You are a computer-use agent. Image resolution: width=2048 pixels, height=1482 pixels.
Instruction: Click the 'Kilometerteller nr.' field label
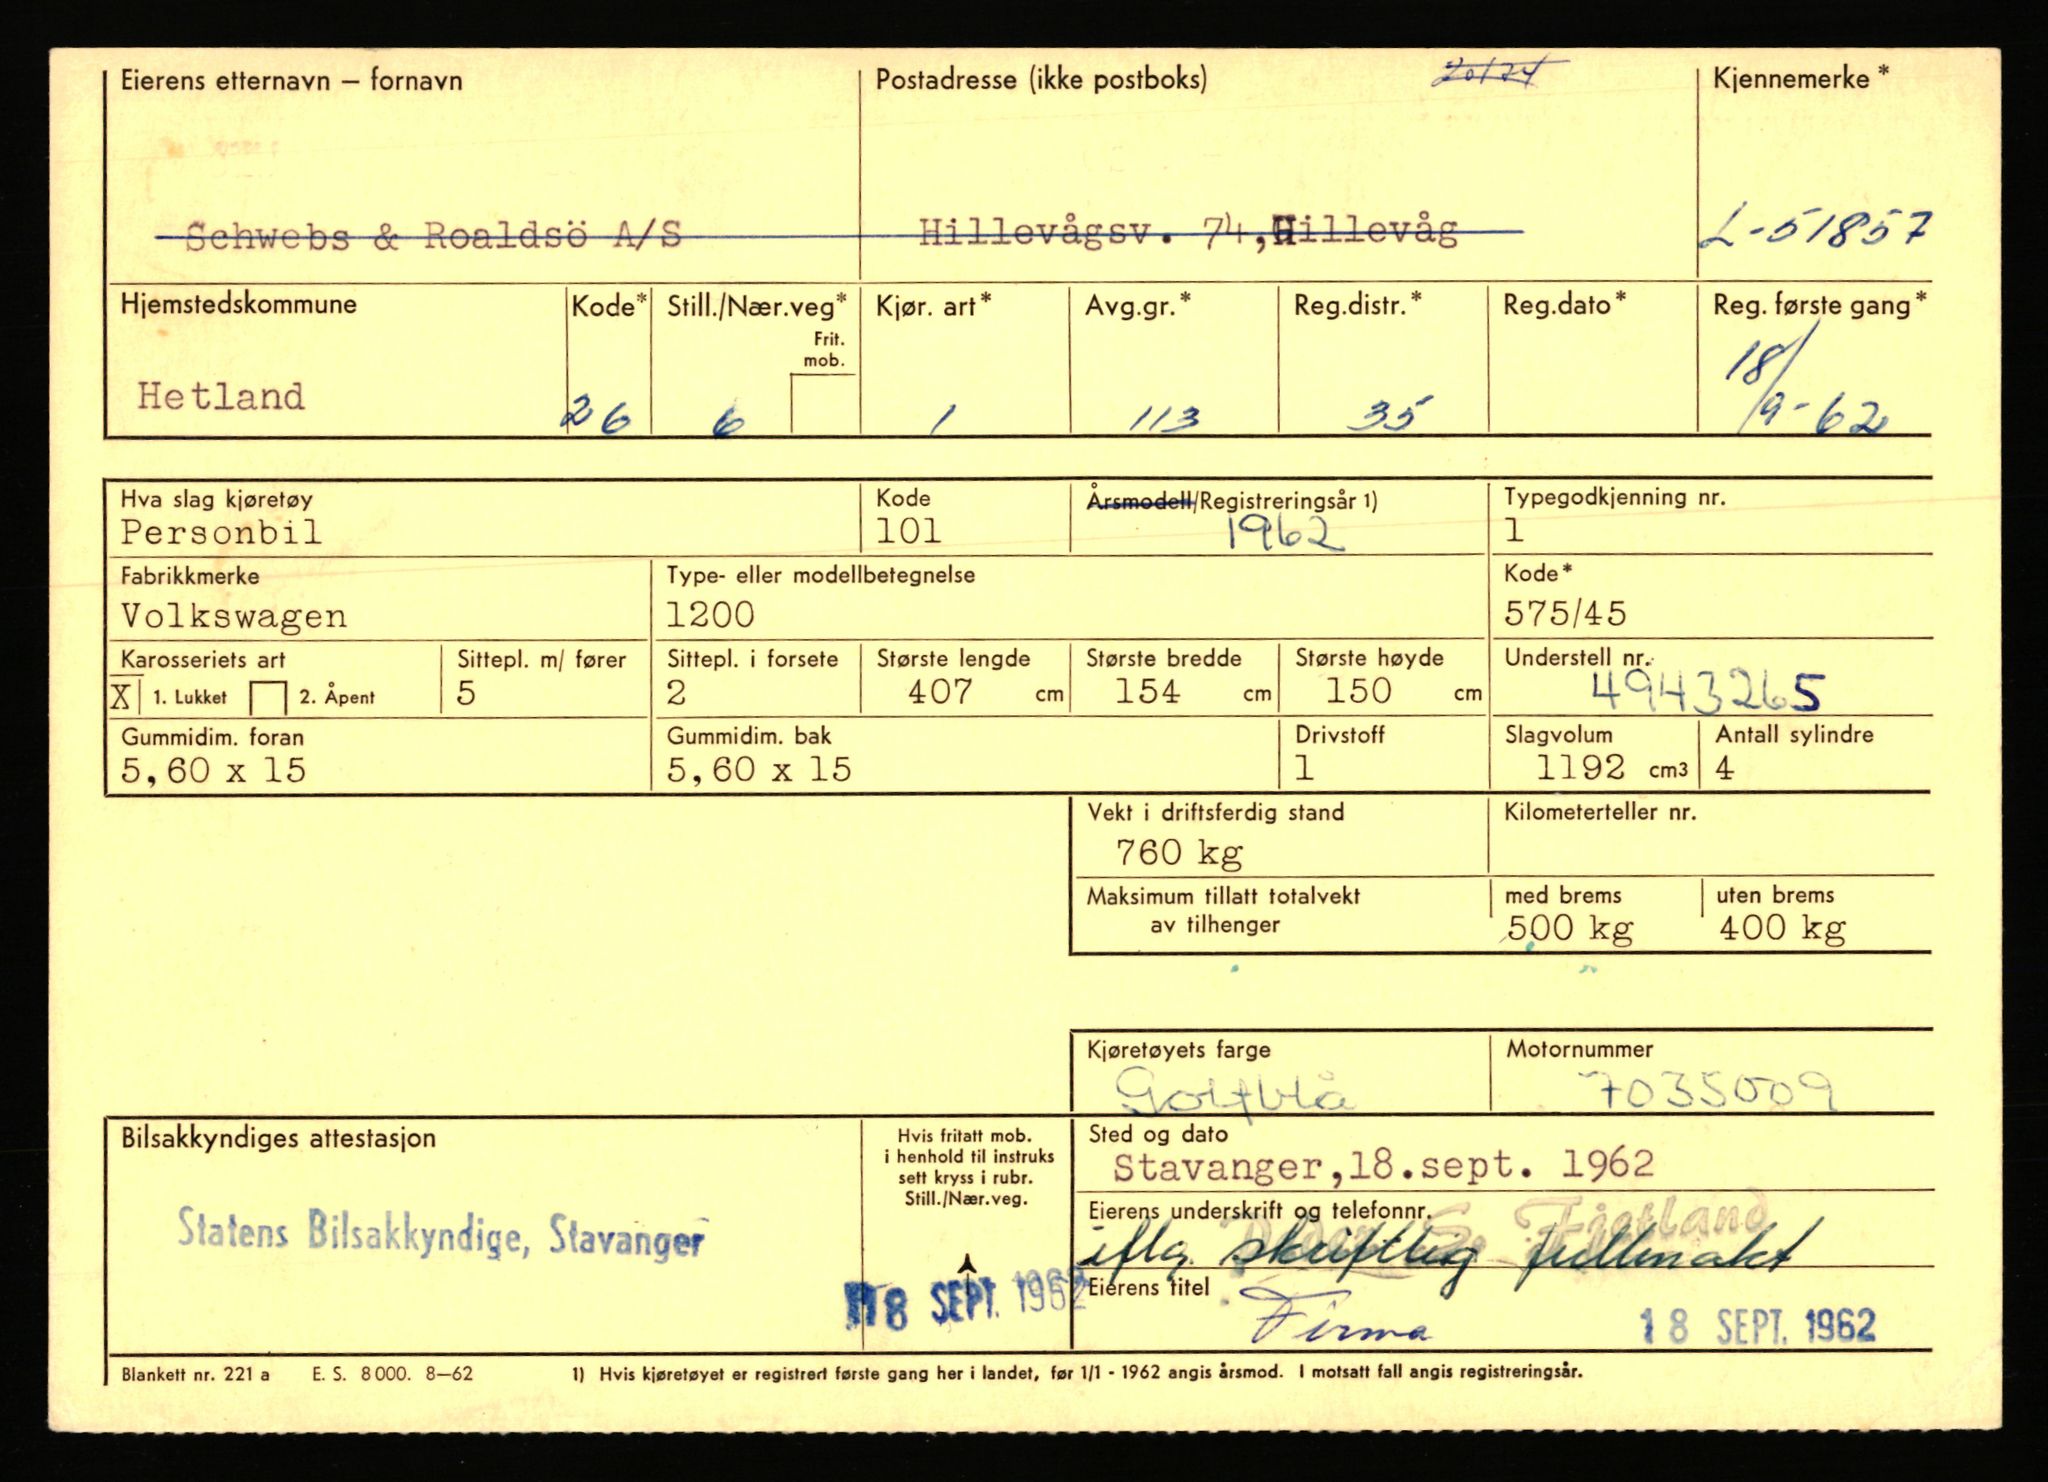click(x=1600, y=812)
